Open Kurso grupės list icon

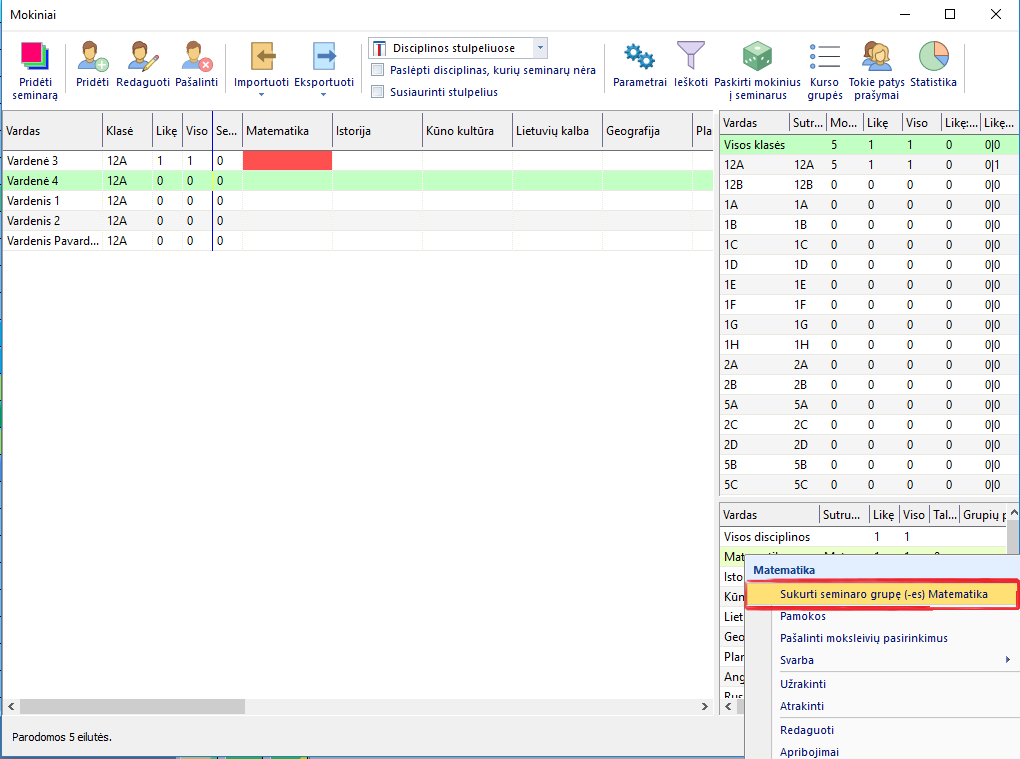824,57
